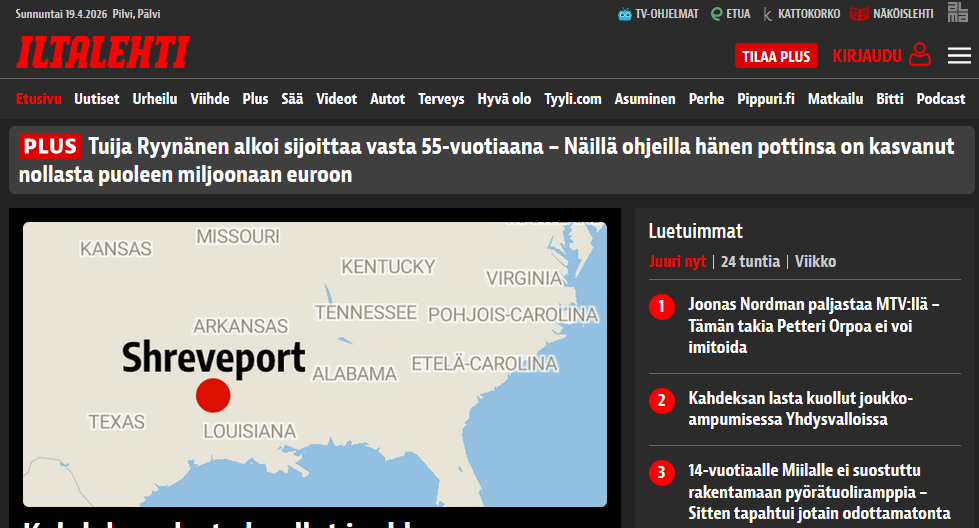Open the Pippuri.fi section
Screen dimensions: 979x528
(766, 99)
